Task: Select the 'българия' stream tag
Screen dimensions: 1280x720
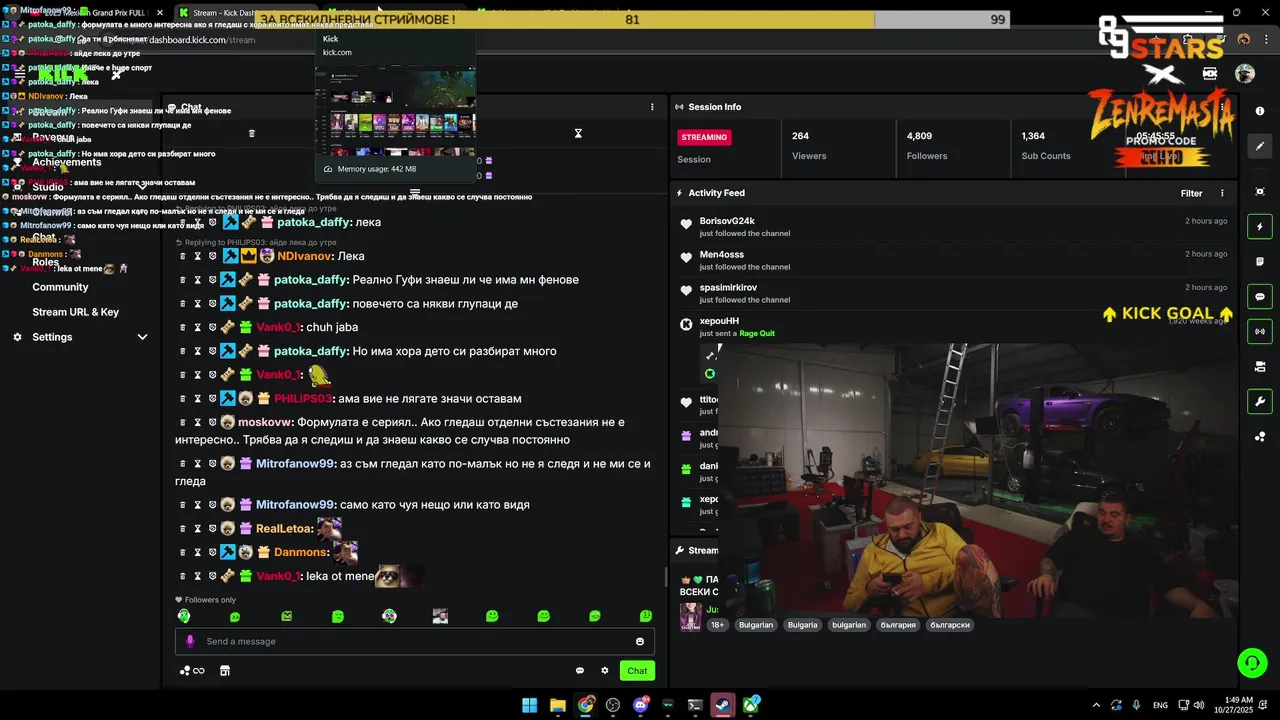Action: tap(898, 625)
